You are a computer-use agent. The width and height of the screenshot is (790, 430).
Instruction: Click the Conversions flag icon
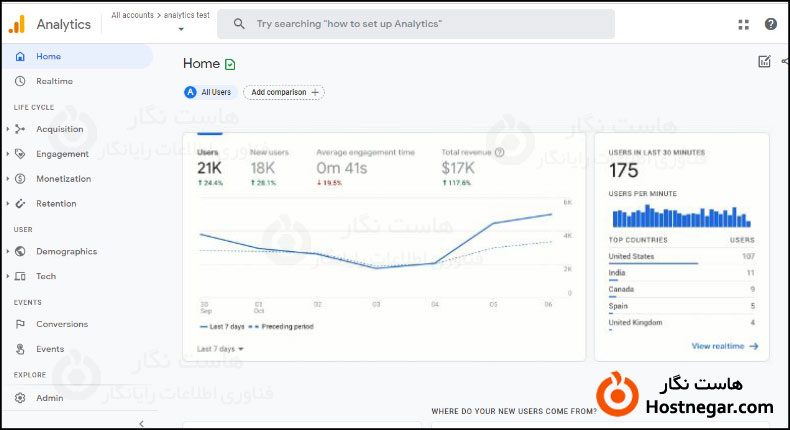tap(20, 324)
